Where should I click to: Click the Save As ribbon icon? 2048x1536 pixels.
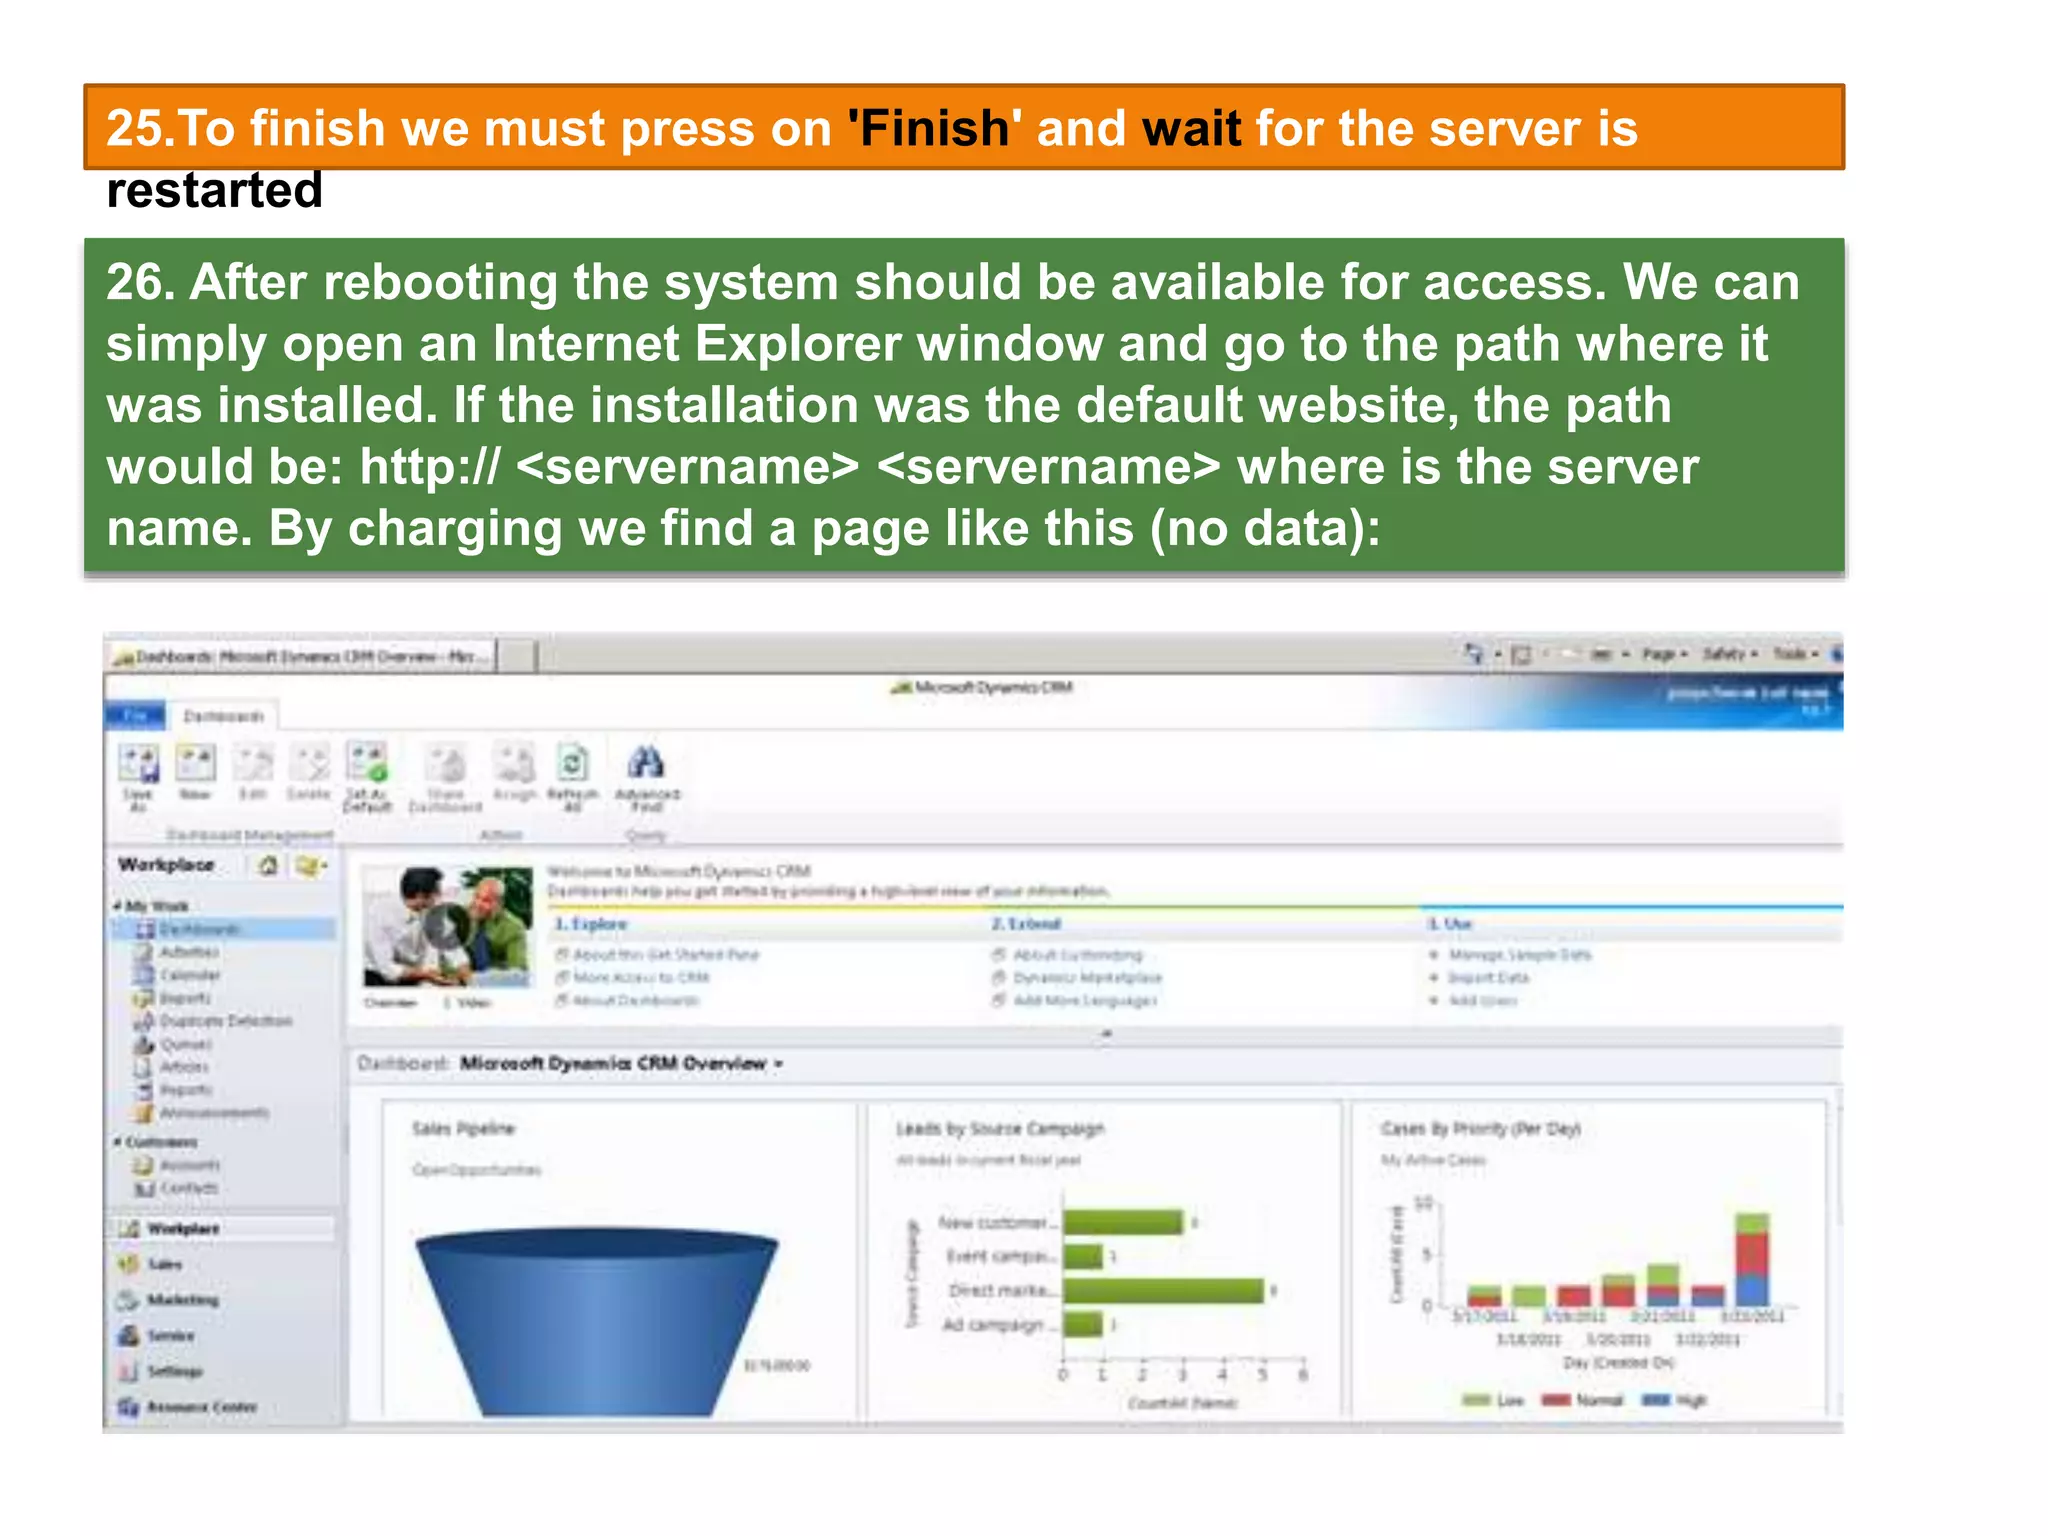point(138,776)
